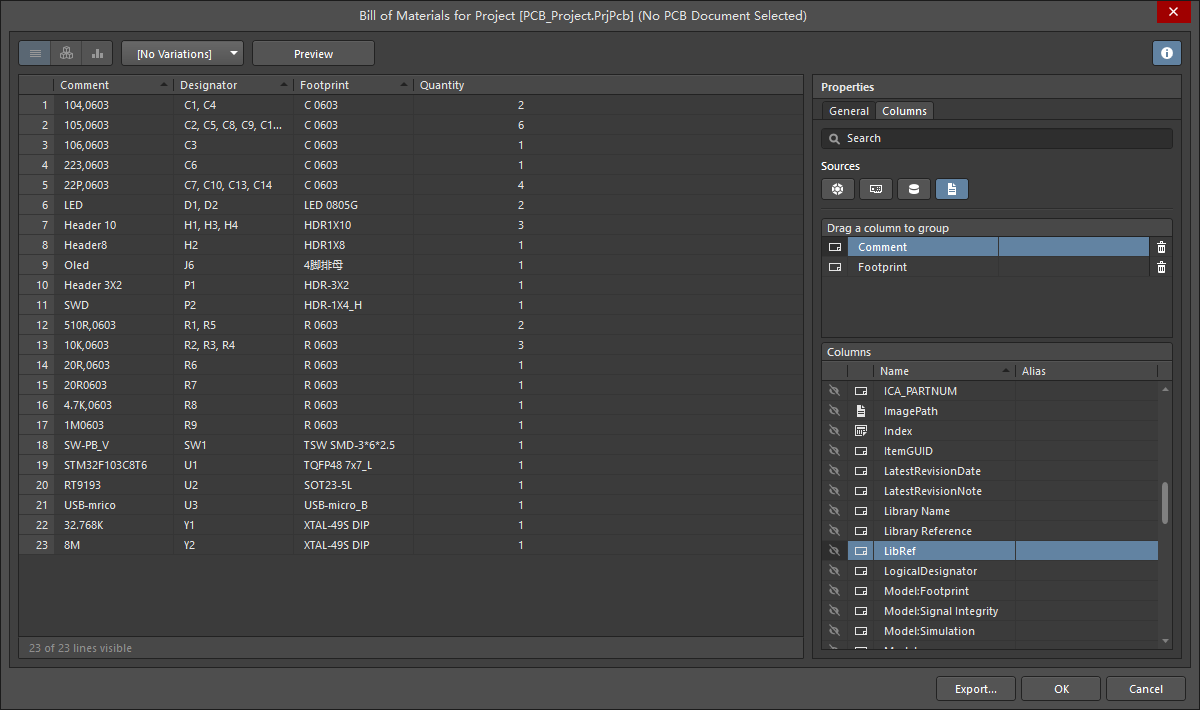Viewport: 1200px width, 710px height.
Task: Switch to the Columns tab
Action: pos(904,111)
